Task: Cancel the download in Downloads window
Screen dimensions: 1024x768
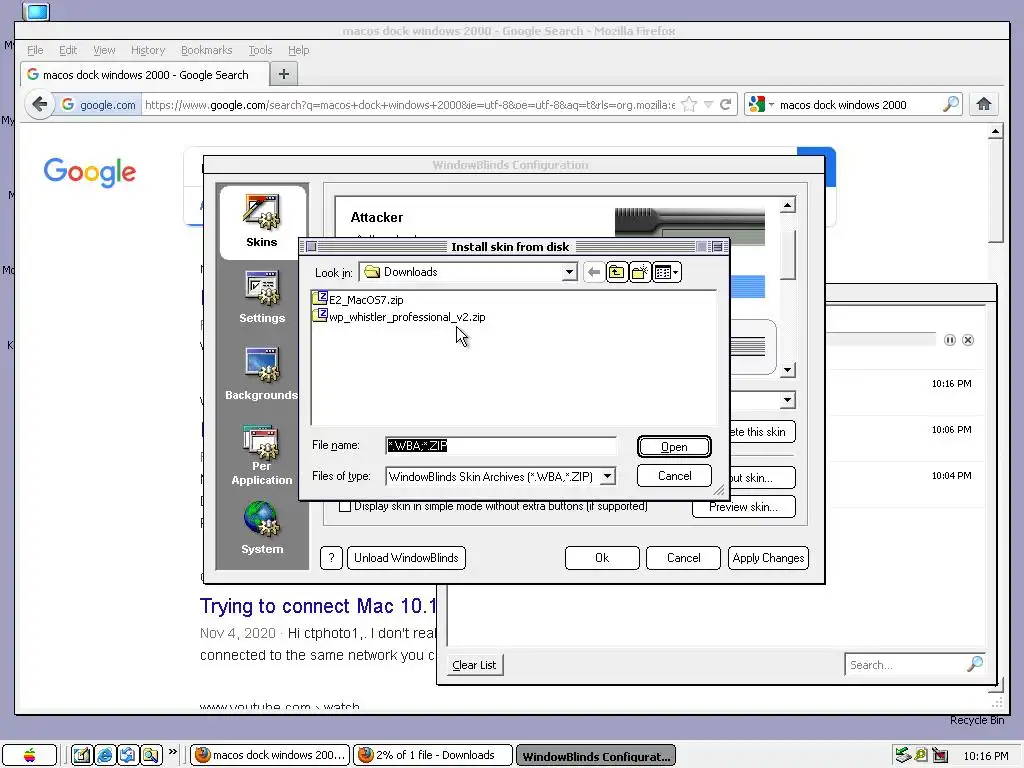Action: pos(968,340)
